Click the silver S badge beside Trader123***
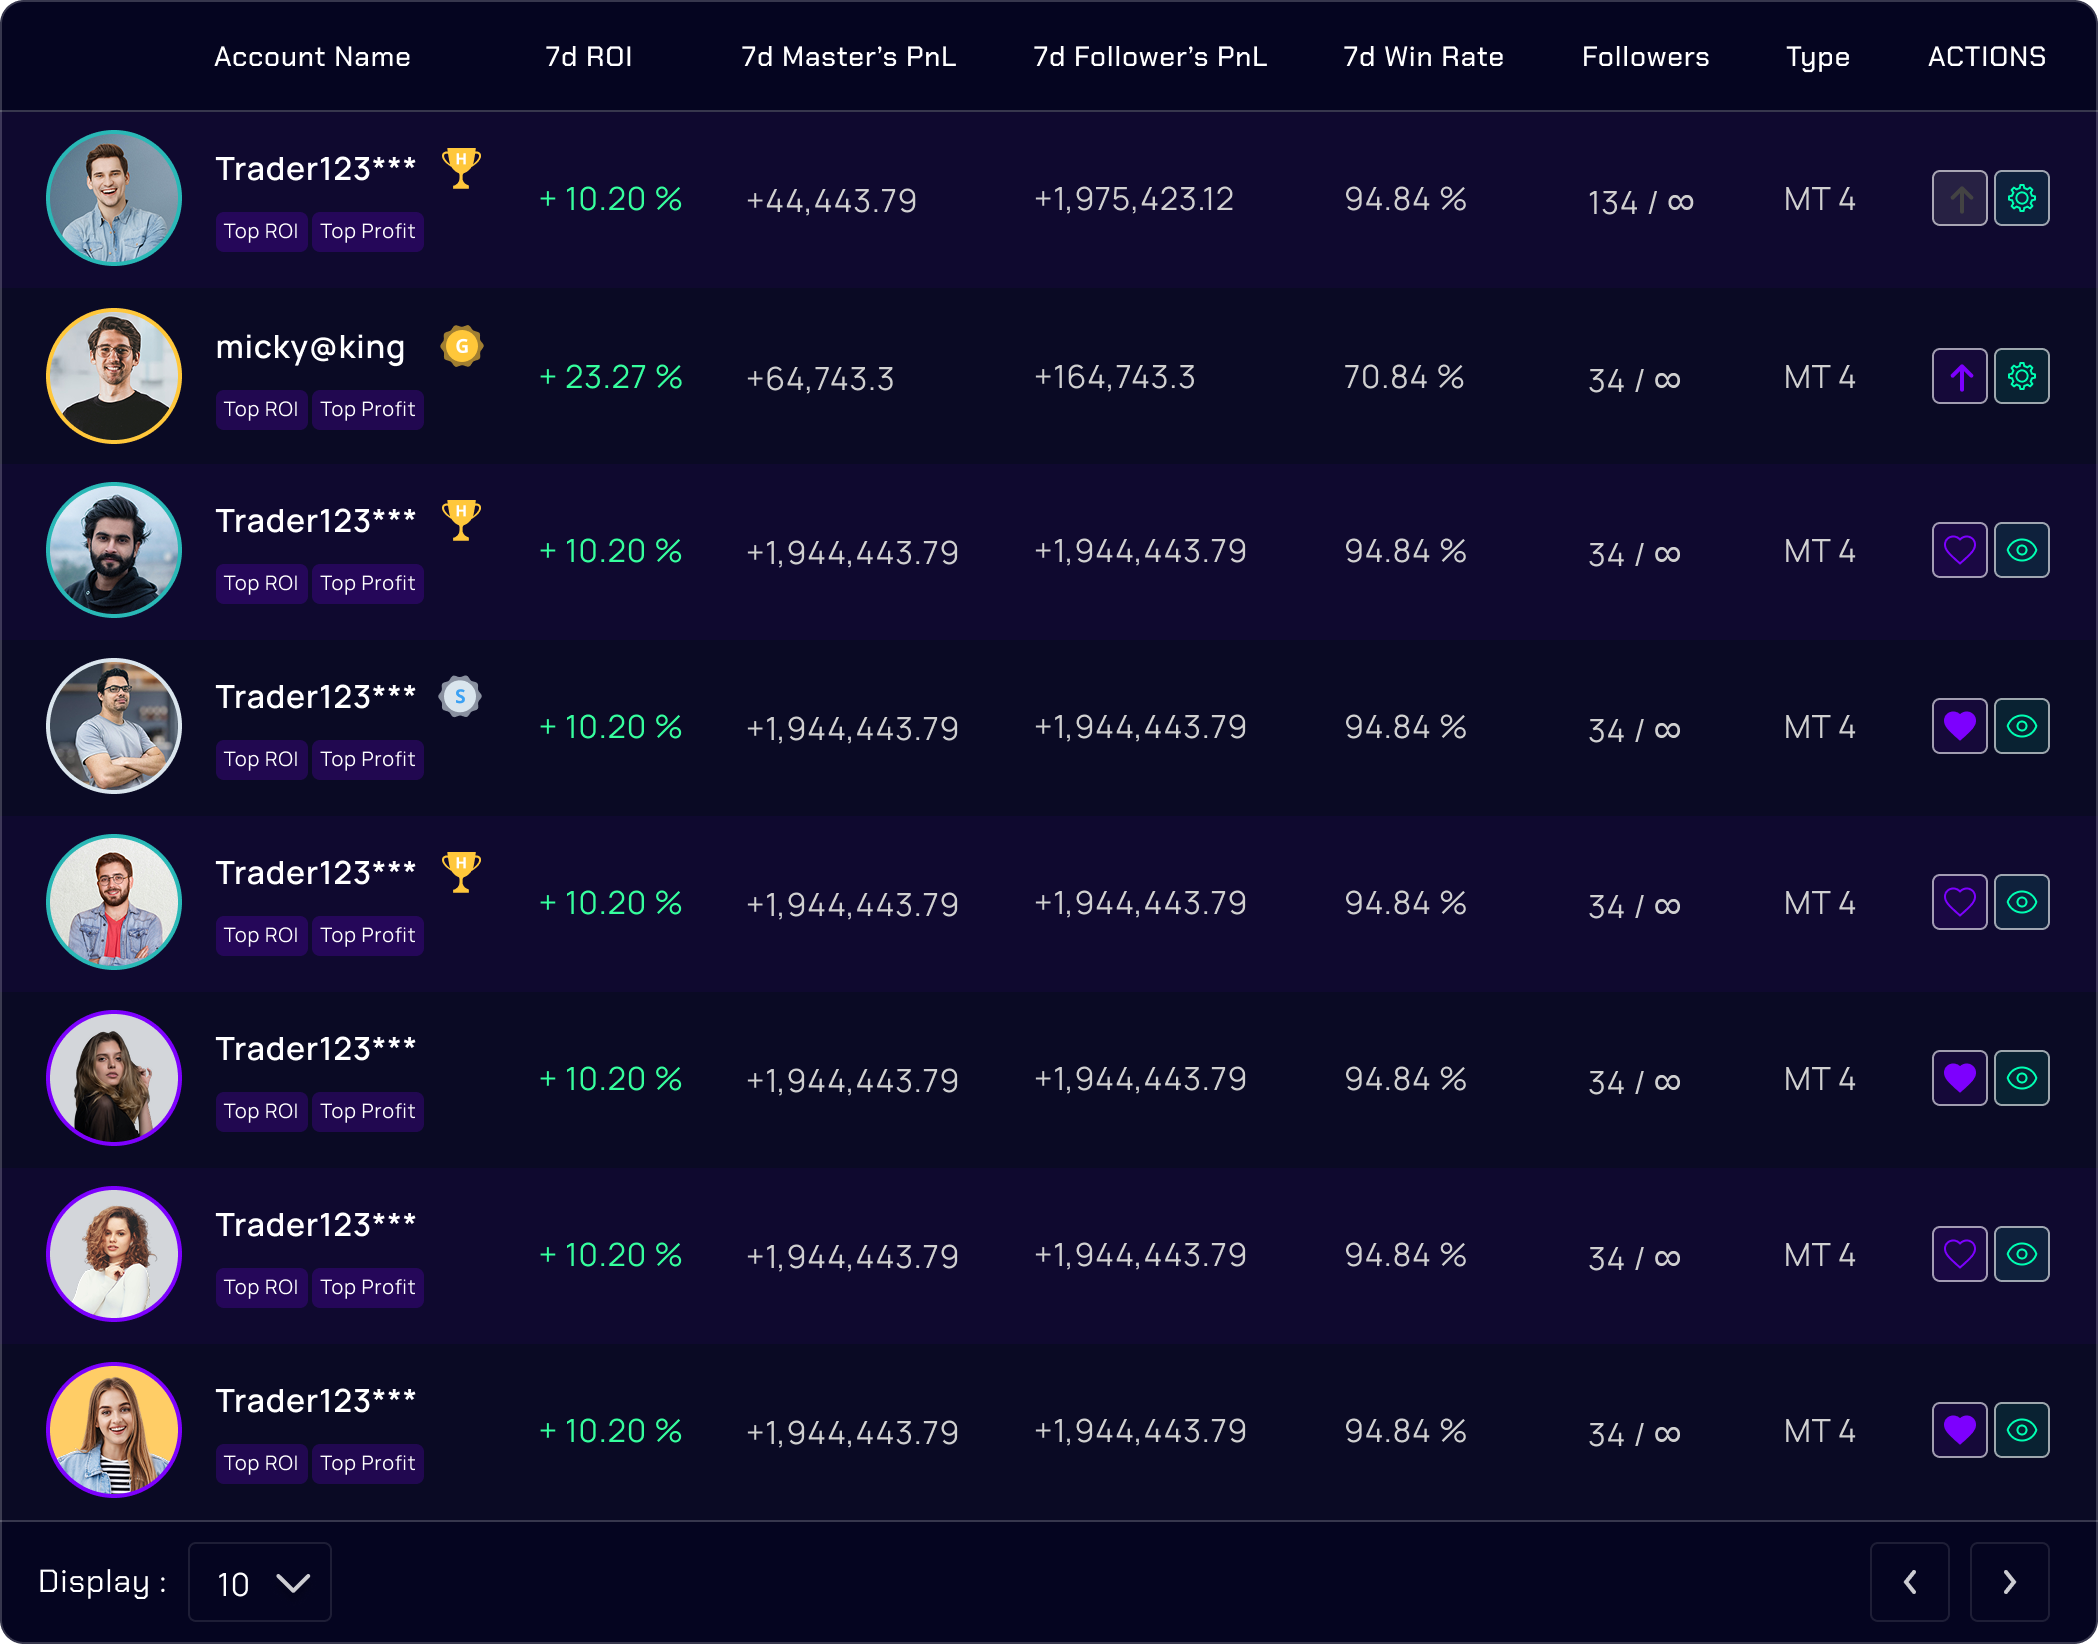 (460, 696)
